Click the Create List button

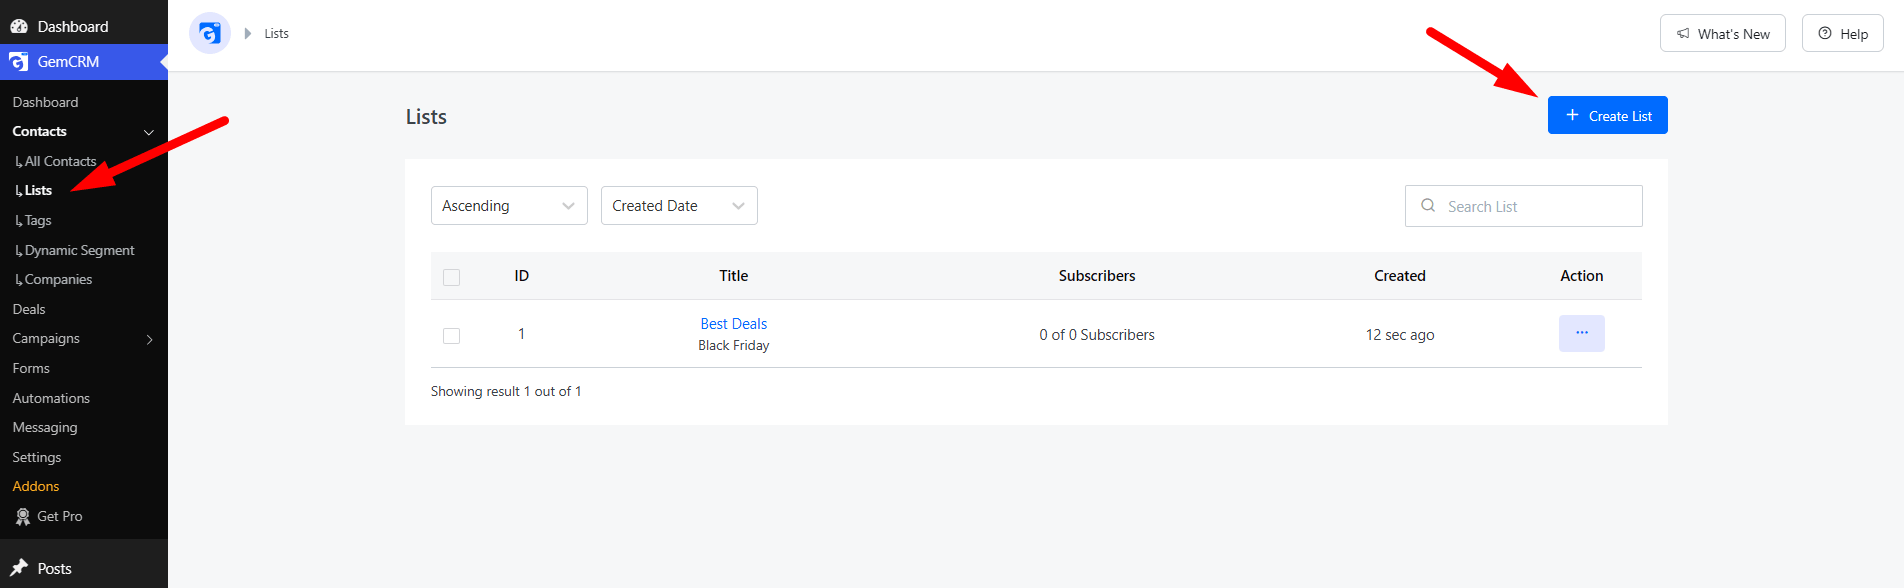click(1607, 115)
